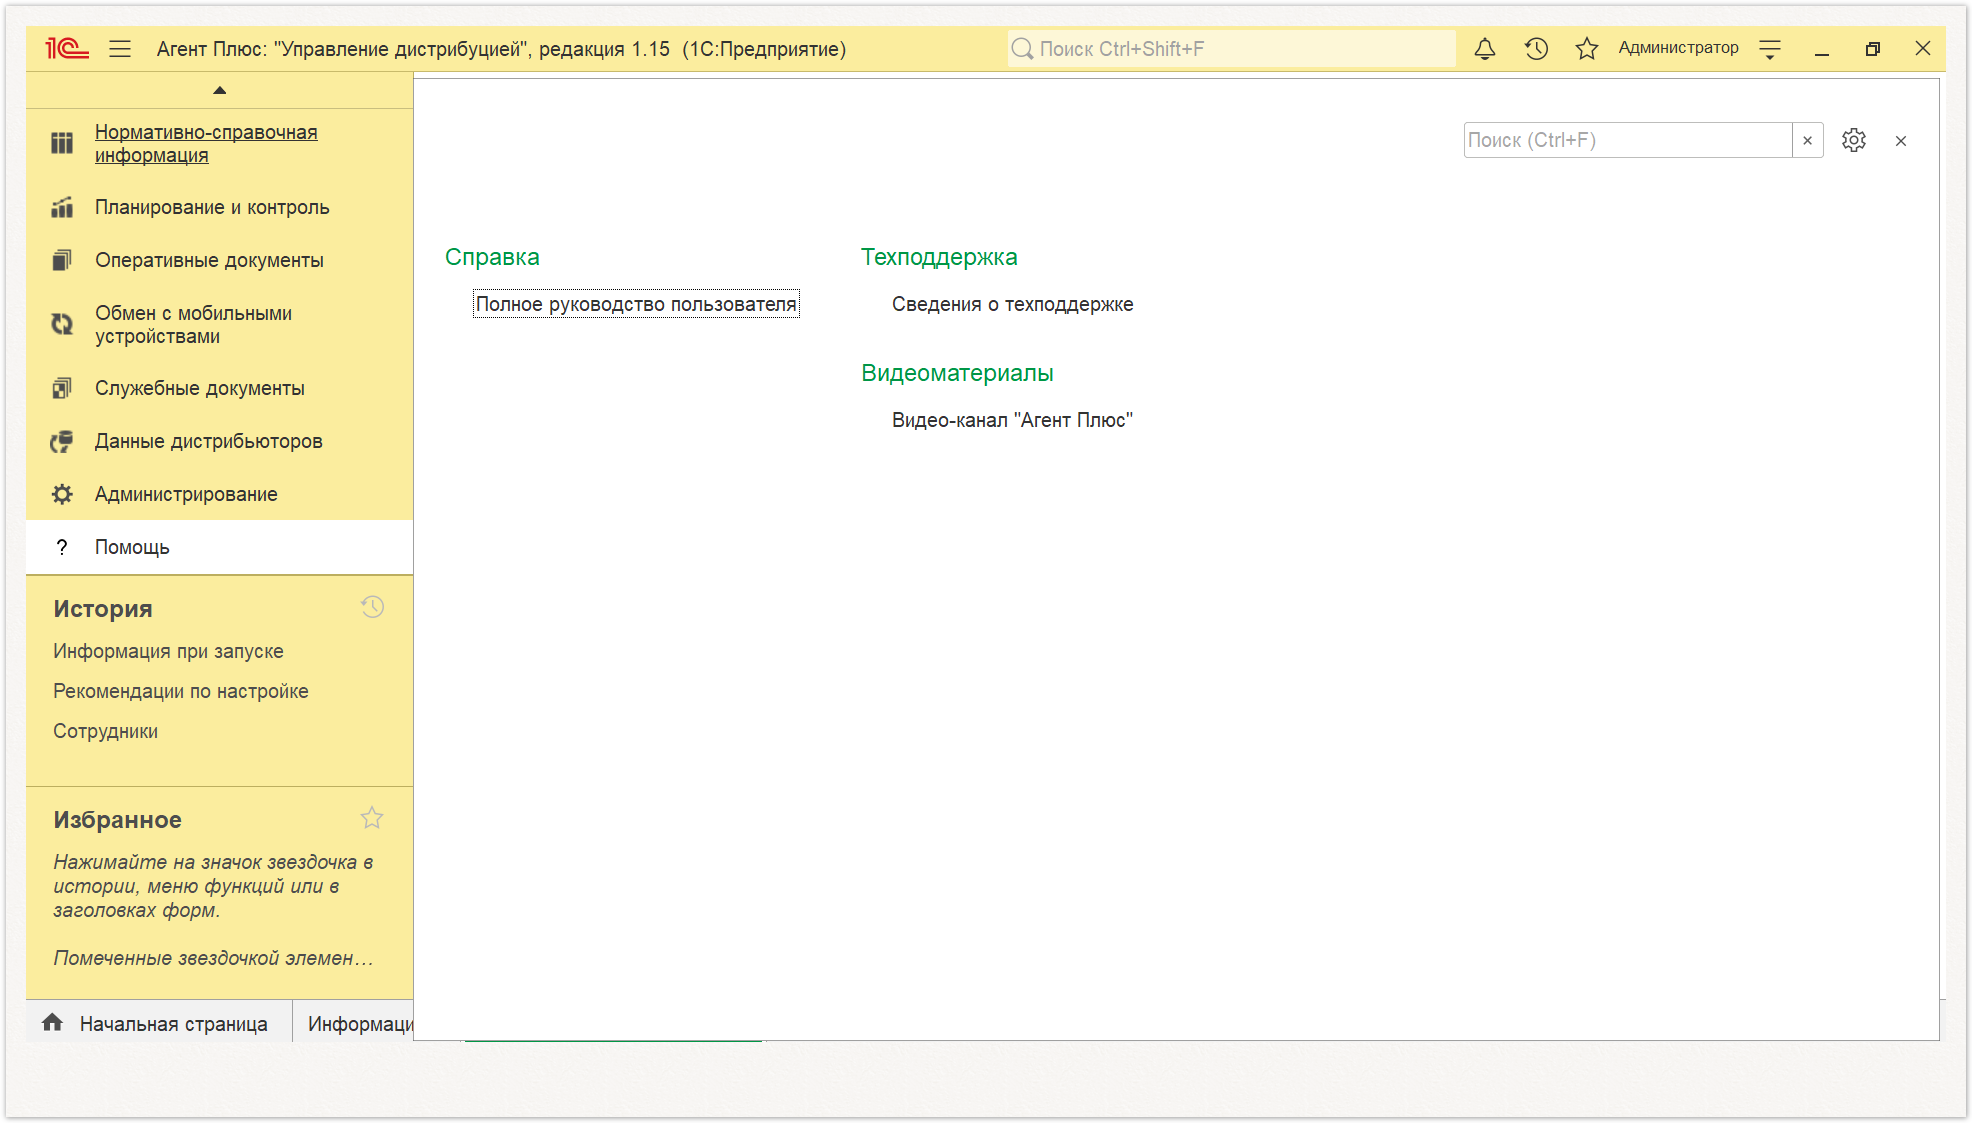The height and width of the screenshot is (1123, 1972).
Task: Open Рекомендации по настройке from history
Action: point(181,691)
